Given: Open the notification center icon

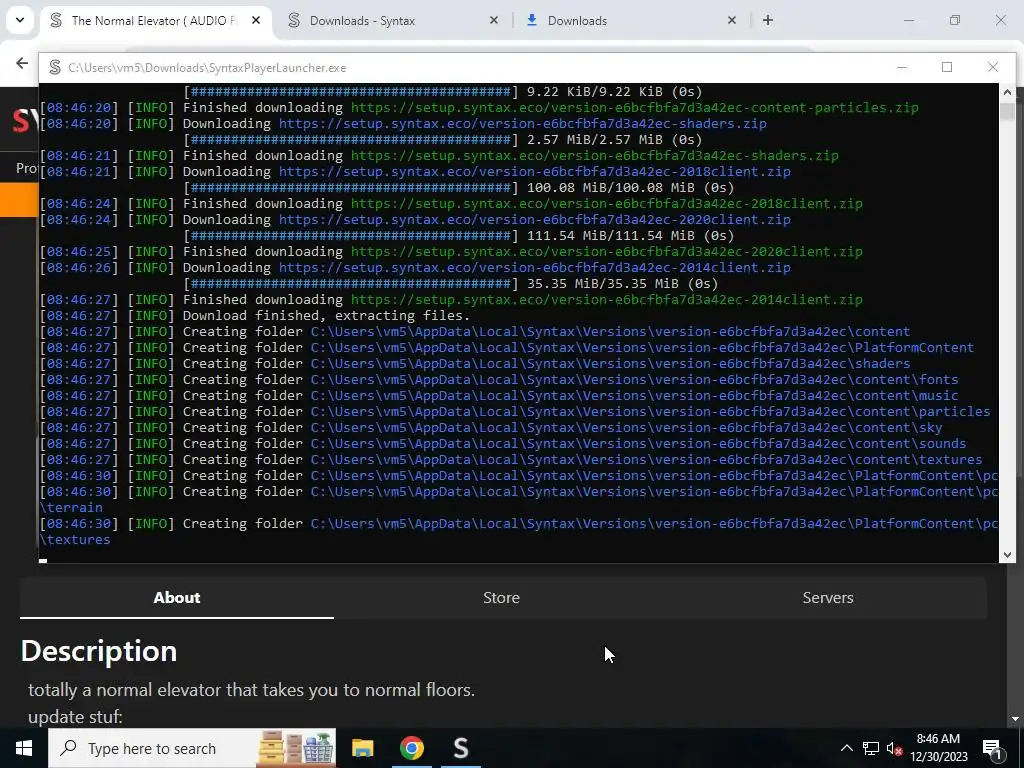Looking at the screenshot, I should (x=993, y=748).
